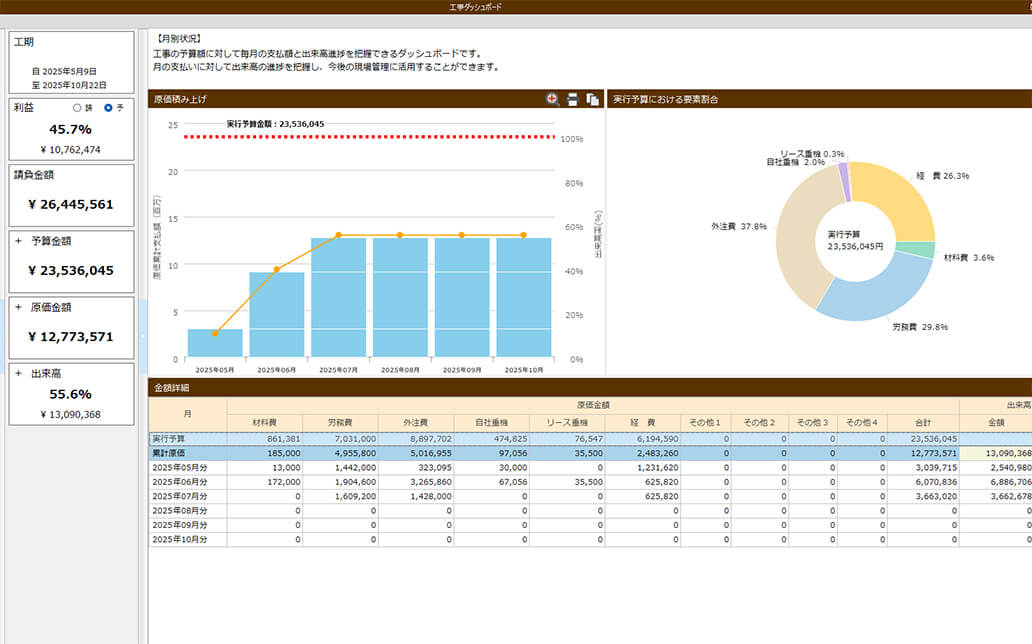1032x644 pixels.
Task: Click the print icon in 原価積み上げ header
Action: (573, 99)
